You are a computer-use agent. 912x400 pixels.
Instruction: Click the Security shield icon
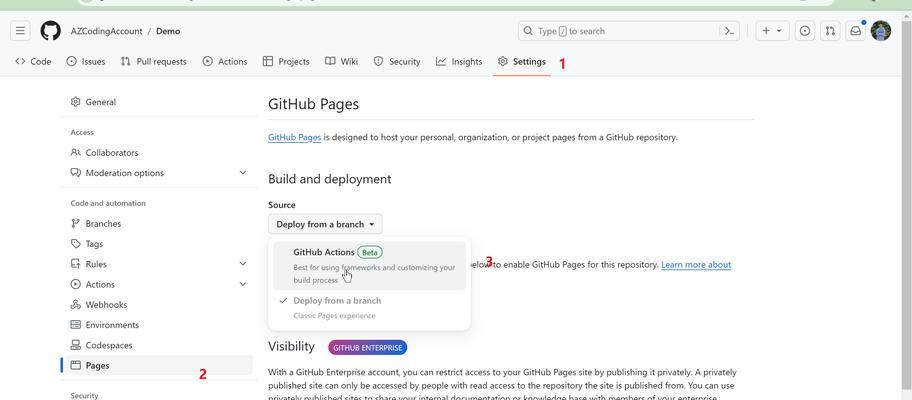point(378,61)
